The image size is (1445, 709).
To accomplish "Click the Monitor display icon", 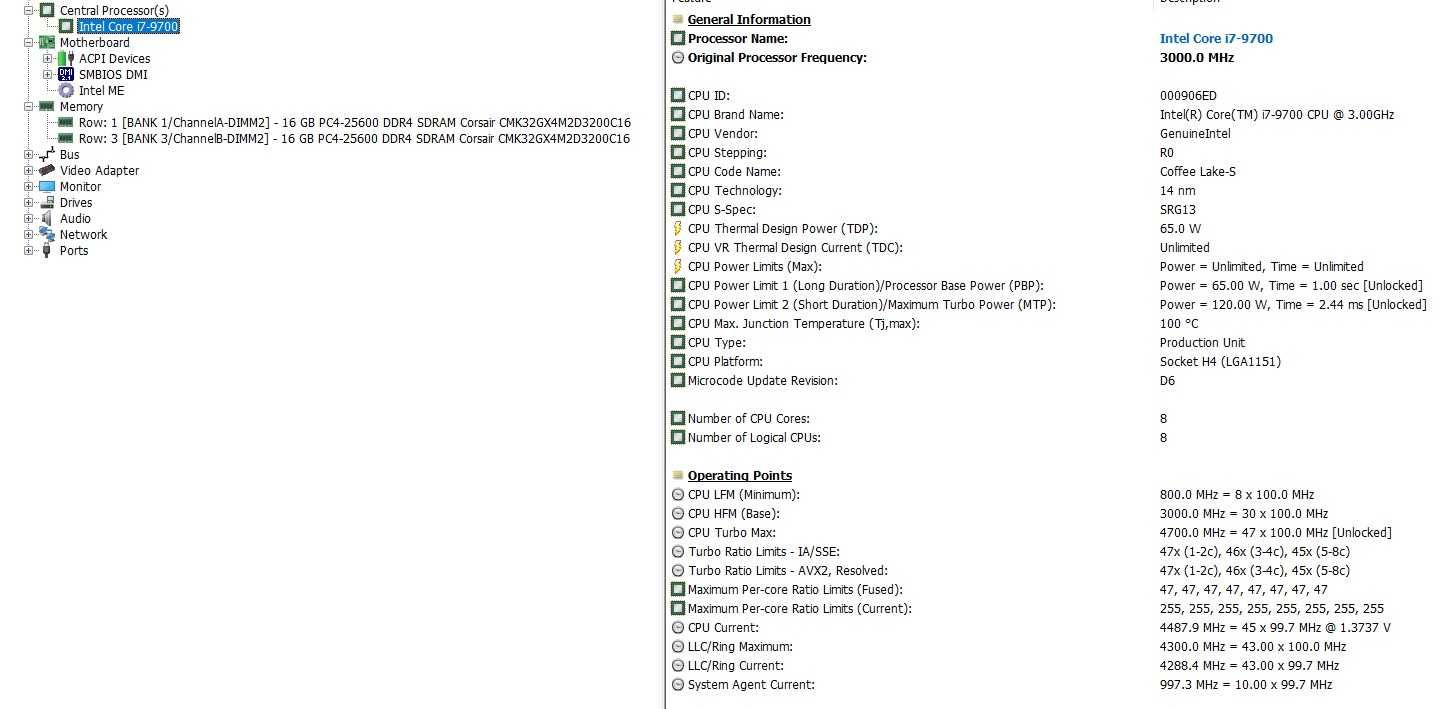I will [x=46, y=186].
